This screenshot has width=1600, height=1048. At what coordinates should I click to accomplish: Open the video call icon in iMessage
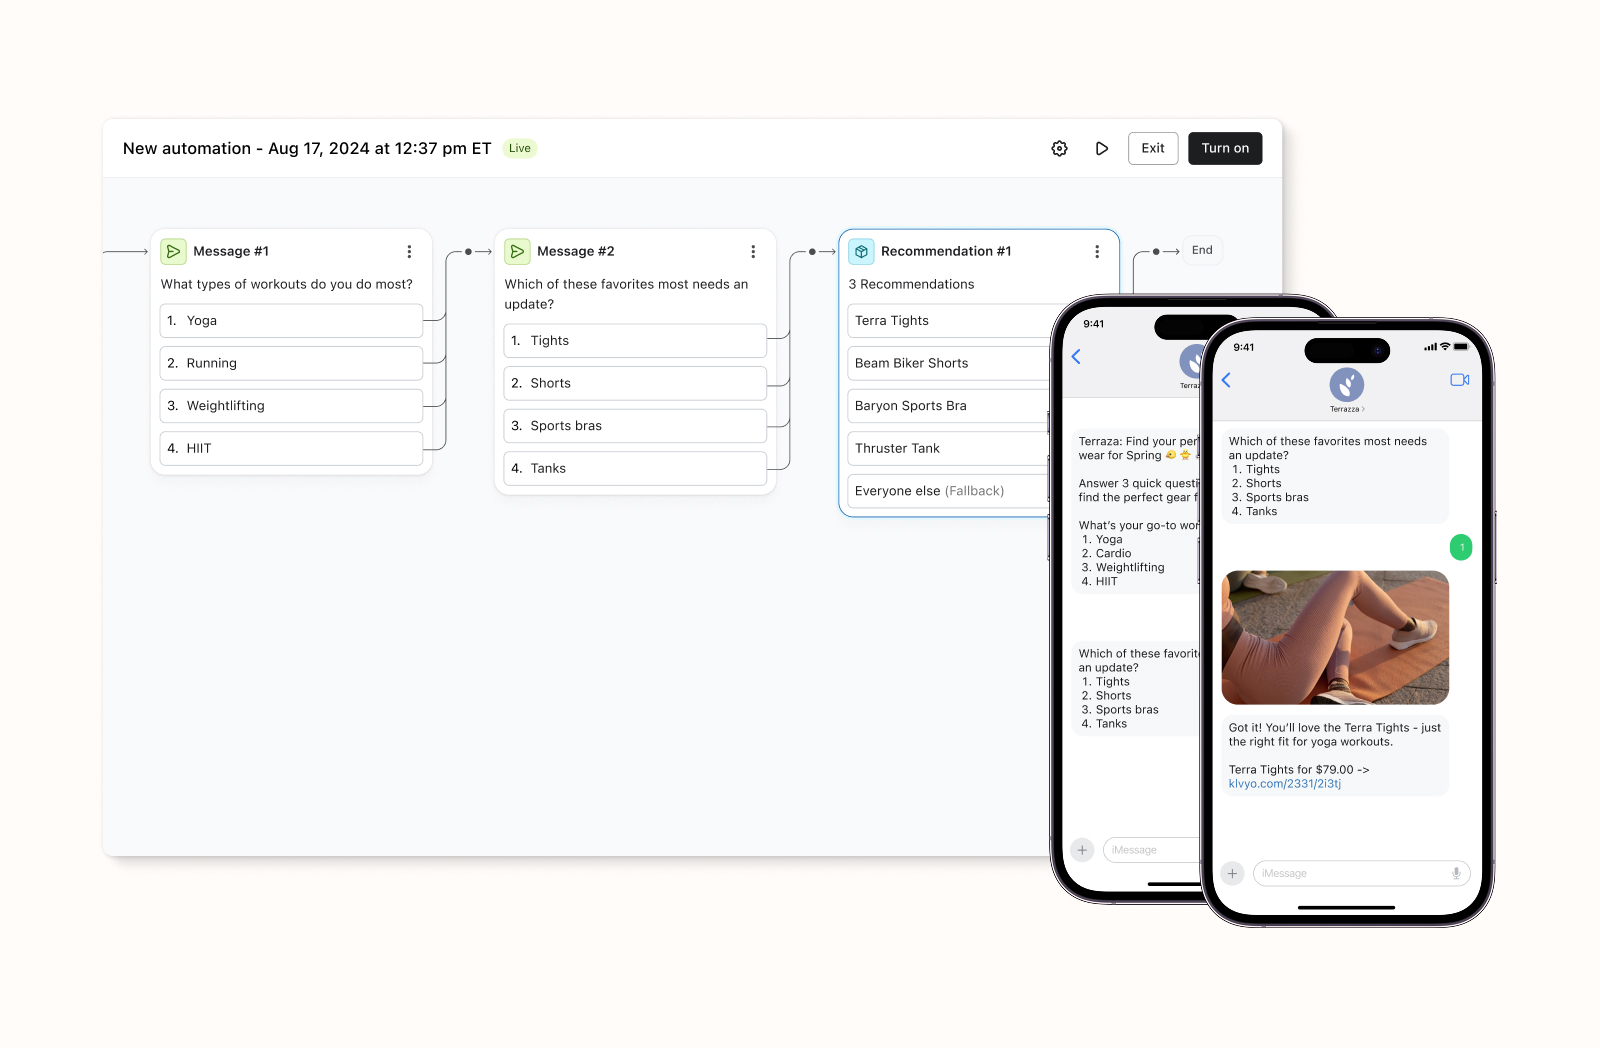[x=1459, y=379]
